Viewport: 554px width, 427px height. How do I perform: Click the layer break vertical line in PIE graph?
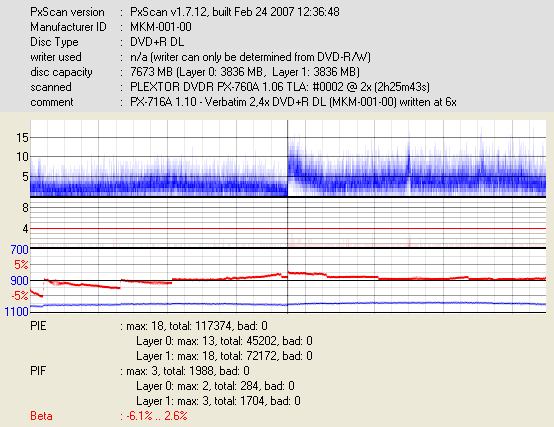287,158
